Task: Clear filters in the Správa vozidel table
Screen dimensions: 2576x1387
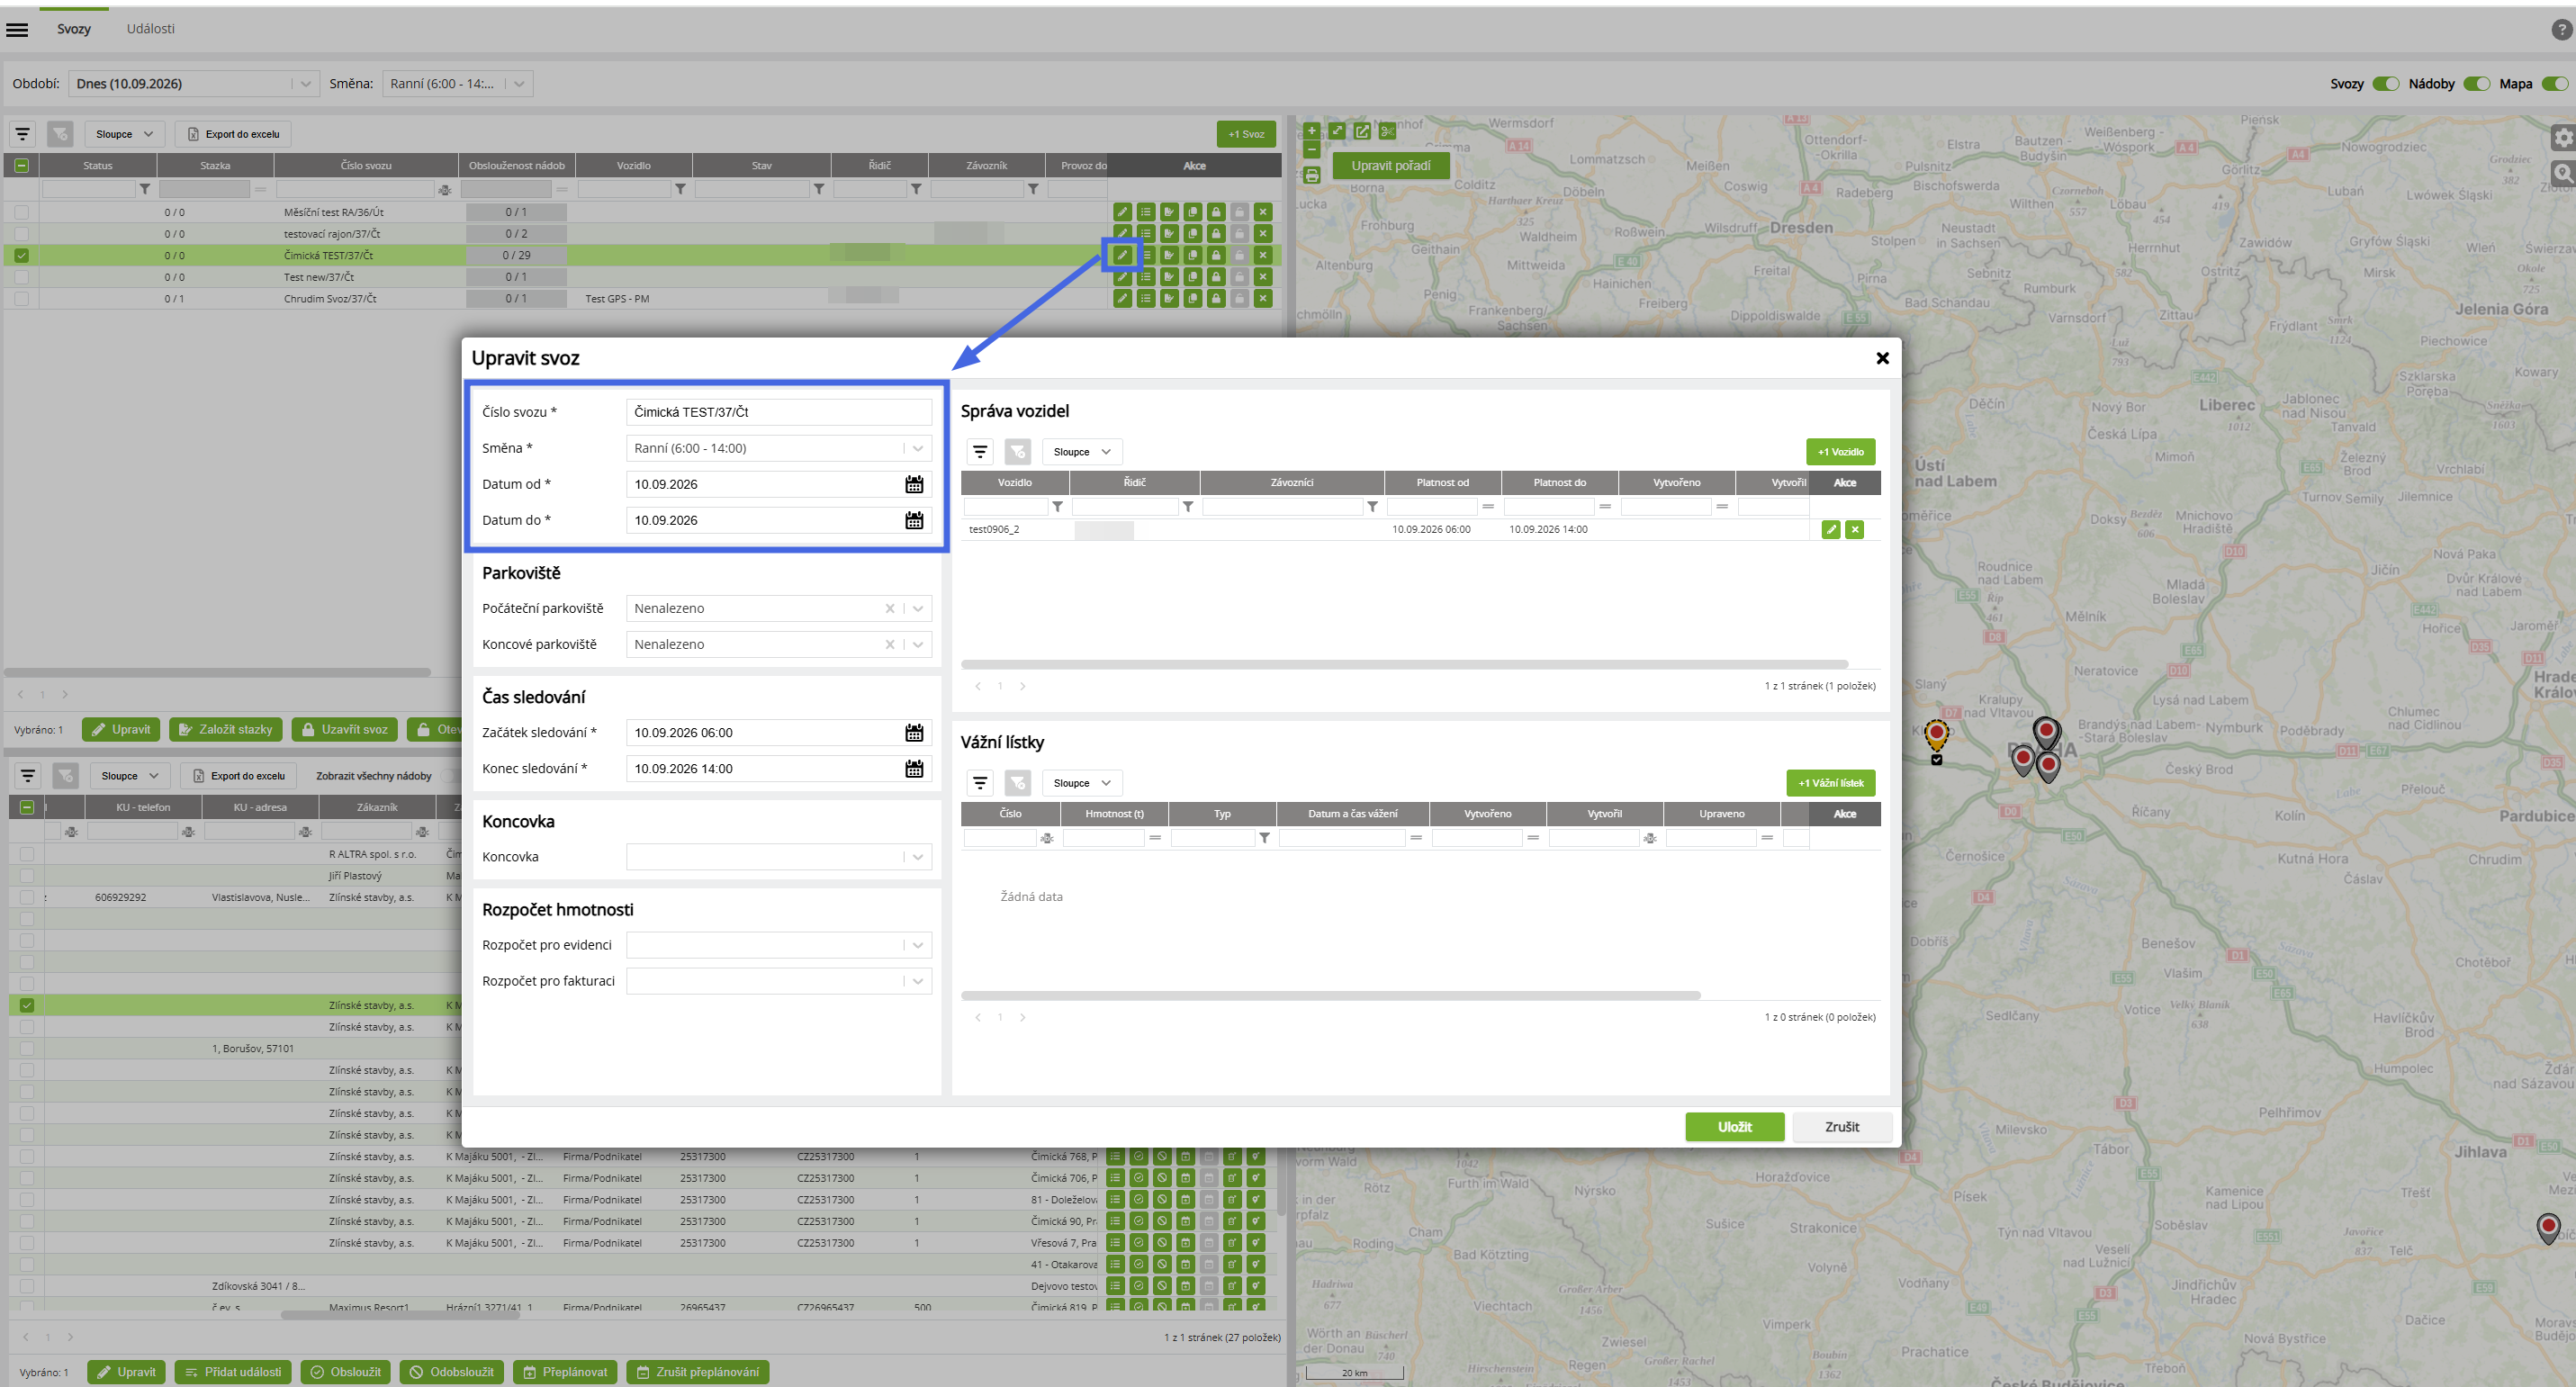Action: 1018,452
